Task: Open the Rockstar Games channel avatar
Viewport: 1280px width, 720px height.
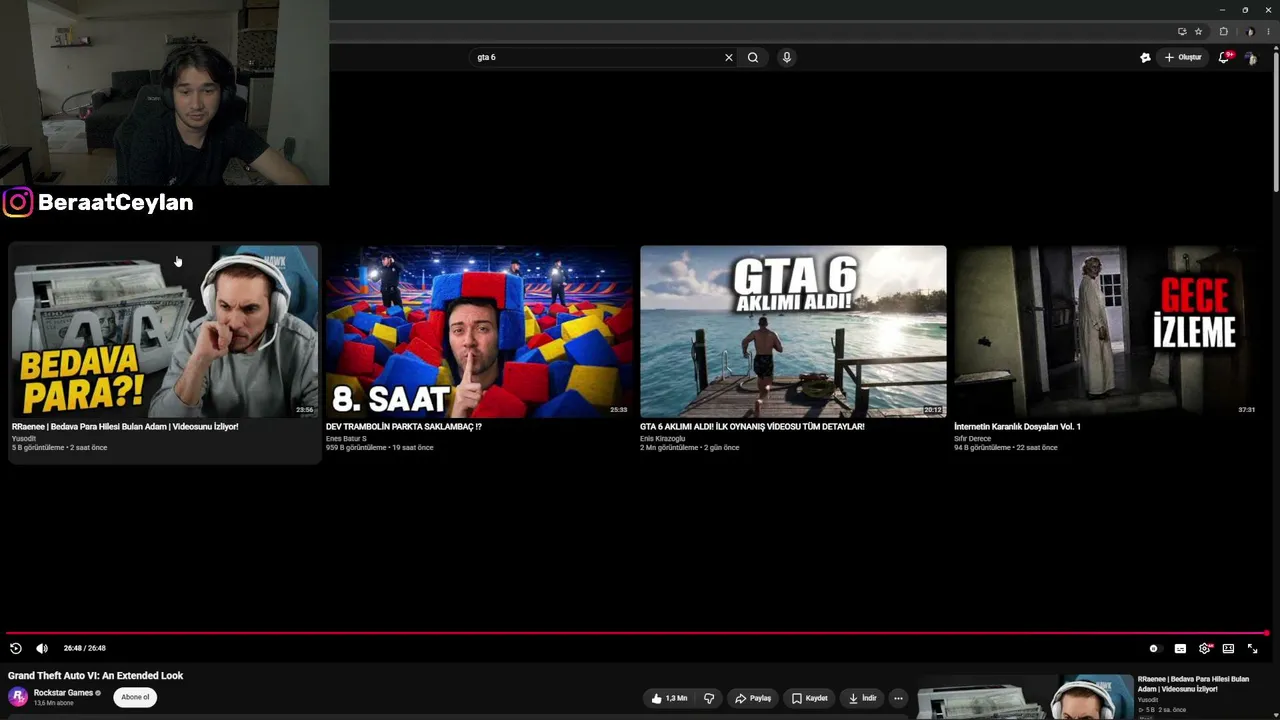Action: click(18, 697)
